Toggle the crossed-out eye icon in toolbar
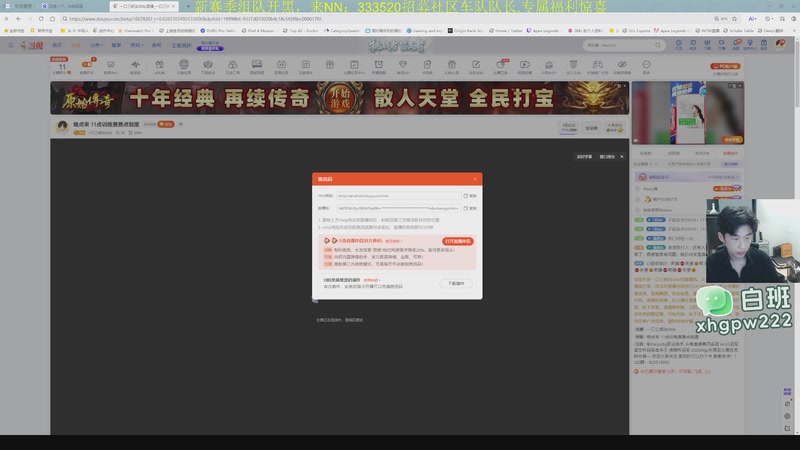800x450 pixels. 622,64
